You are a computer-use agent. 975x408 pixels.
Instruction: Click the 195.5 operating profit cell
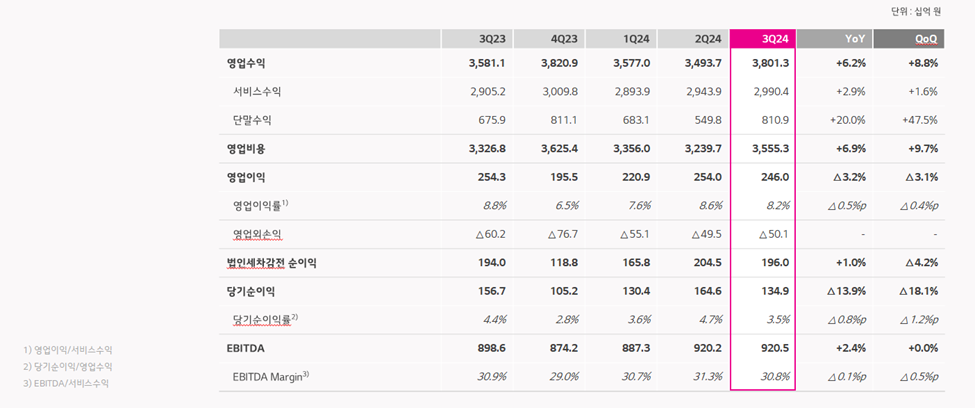[x=566, y=177]
